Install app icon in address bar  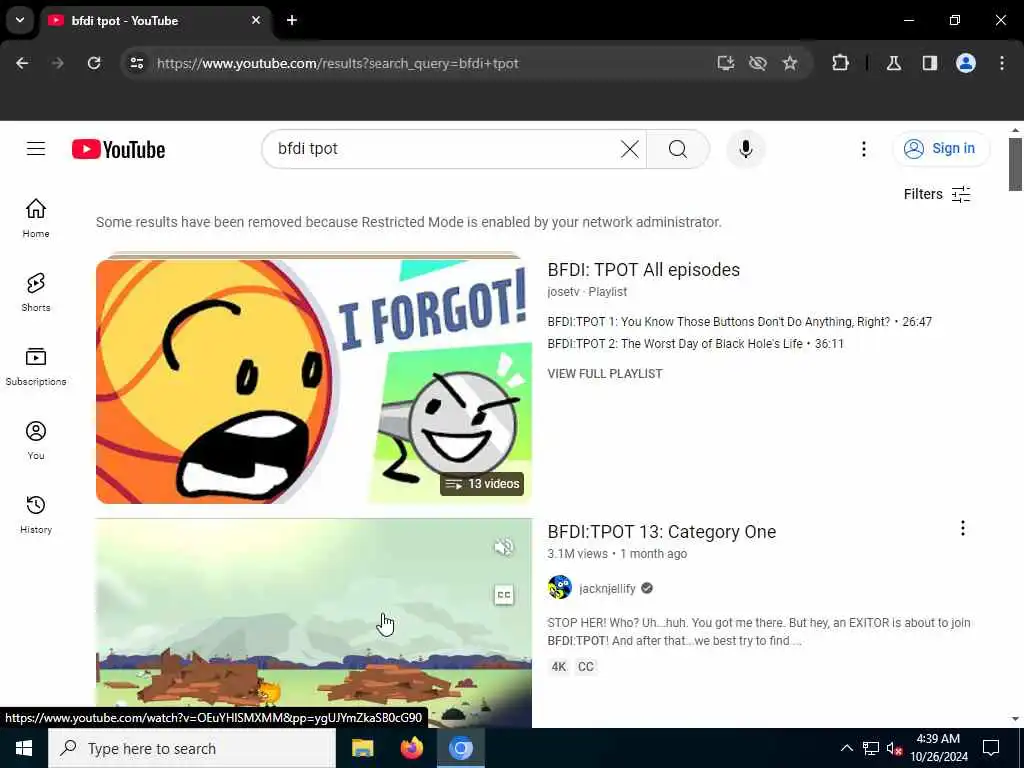coord(726,63)
